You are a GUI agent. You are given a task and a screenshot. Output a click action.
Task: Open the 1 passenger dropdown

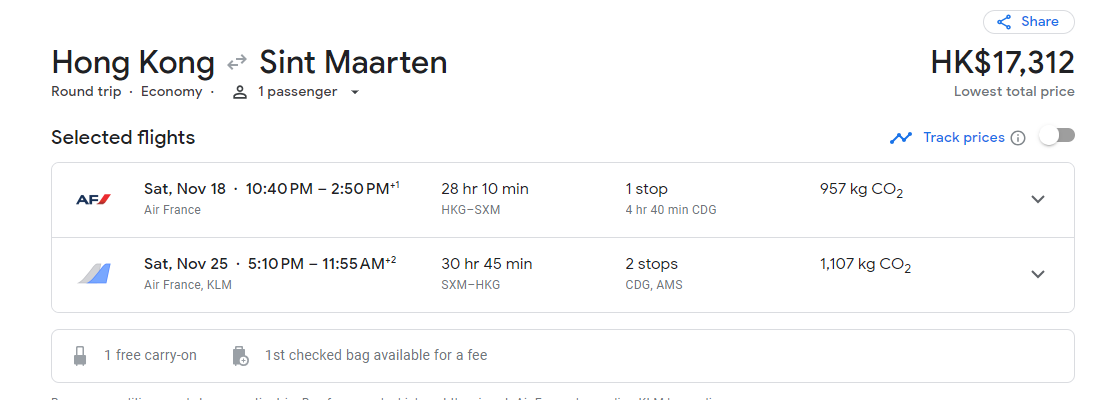[x=296, y=92]
